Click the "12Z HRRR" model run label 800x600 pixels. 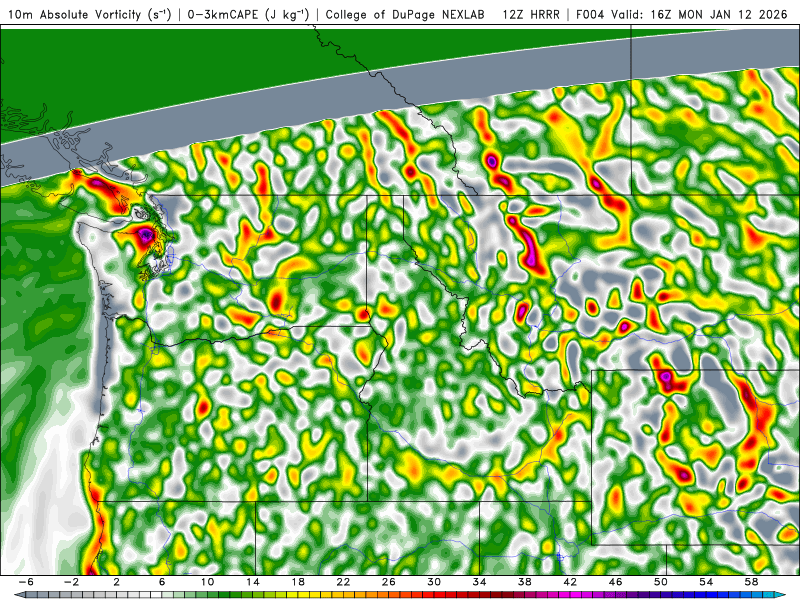tap(531, 14)
